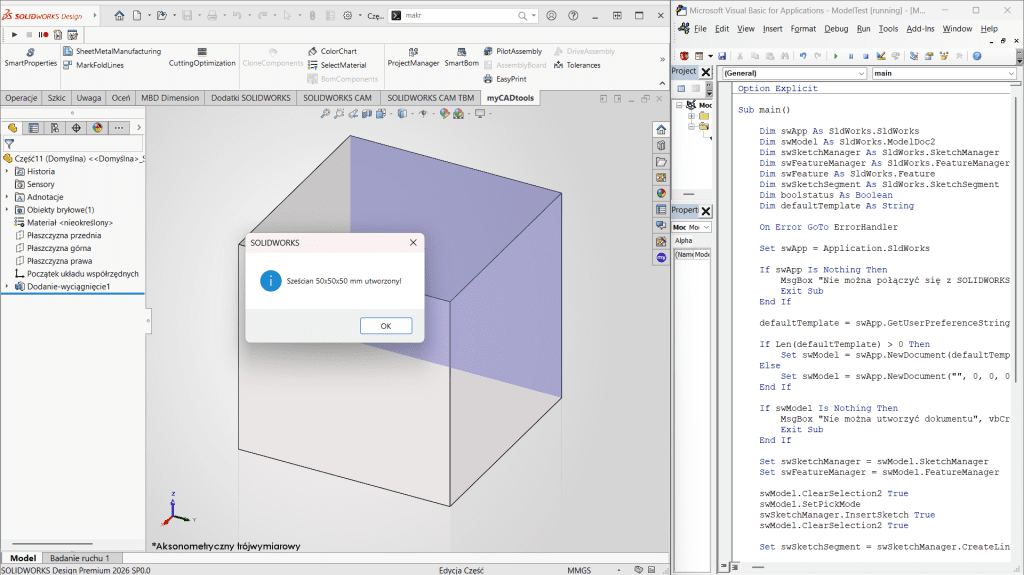Open SOLIDWORKS Resources task pane tab
The height and width of the screenshot is (575, 1024).
(662, 129)
